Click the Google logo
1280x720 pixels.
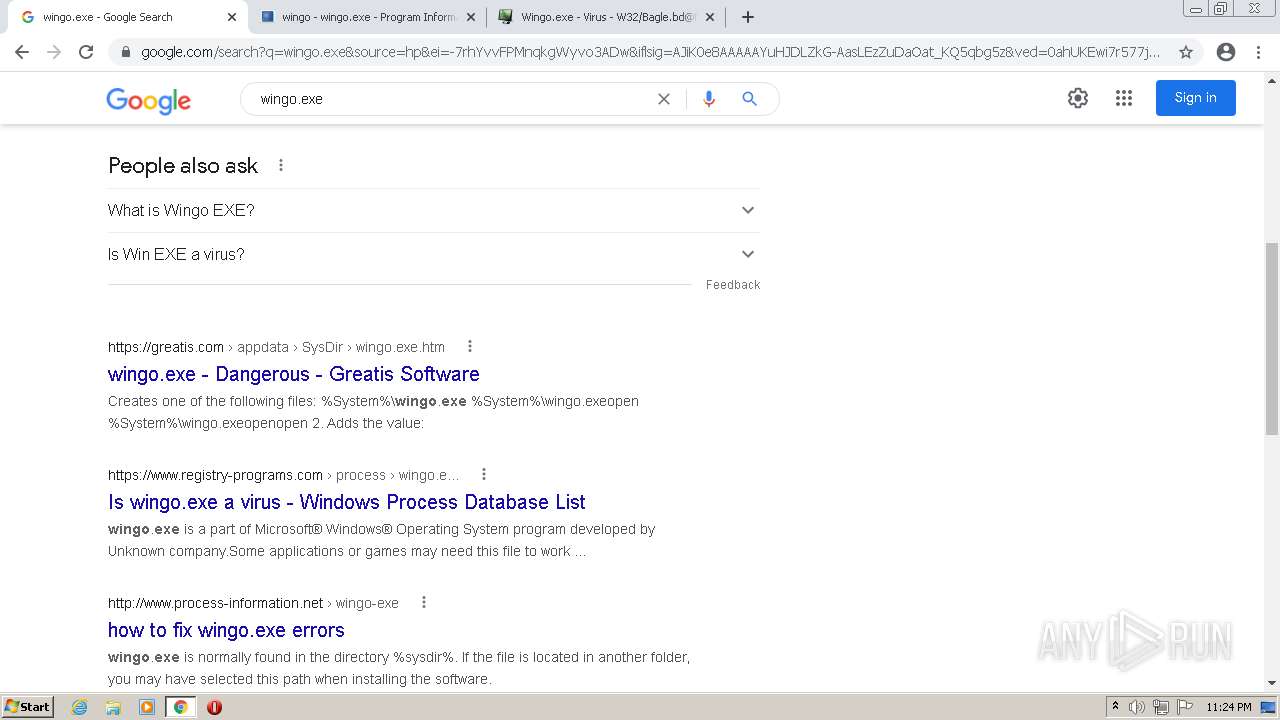point(148,100)
